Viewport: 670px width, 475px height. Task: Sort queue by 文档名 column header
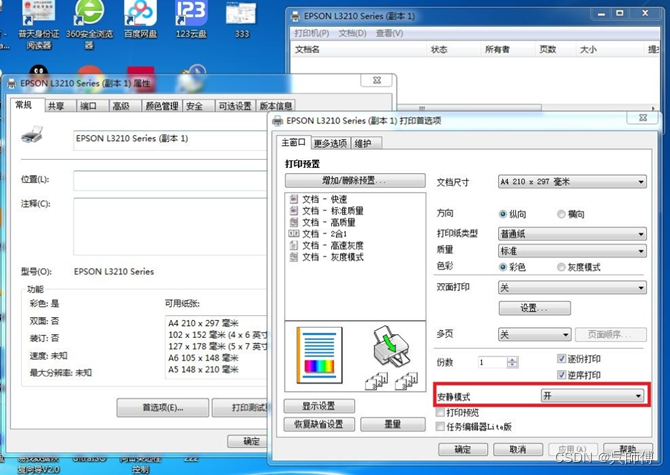[x=359, y=50]
